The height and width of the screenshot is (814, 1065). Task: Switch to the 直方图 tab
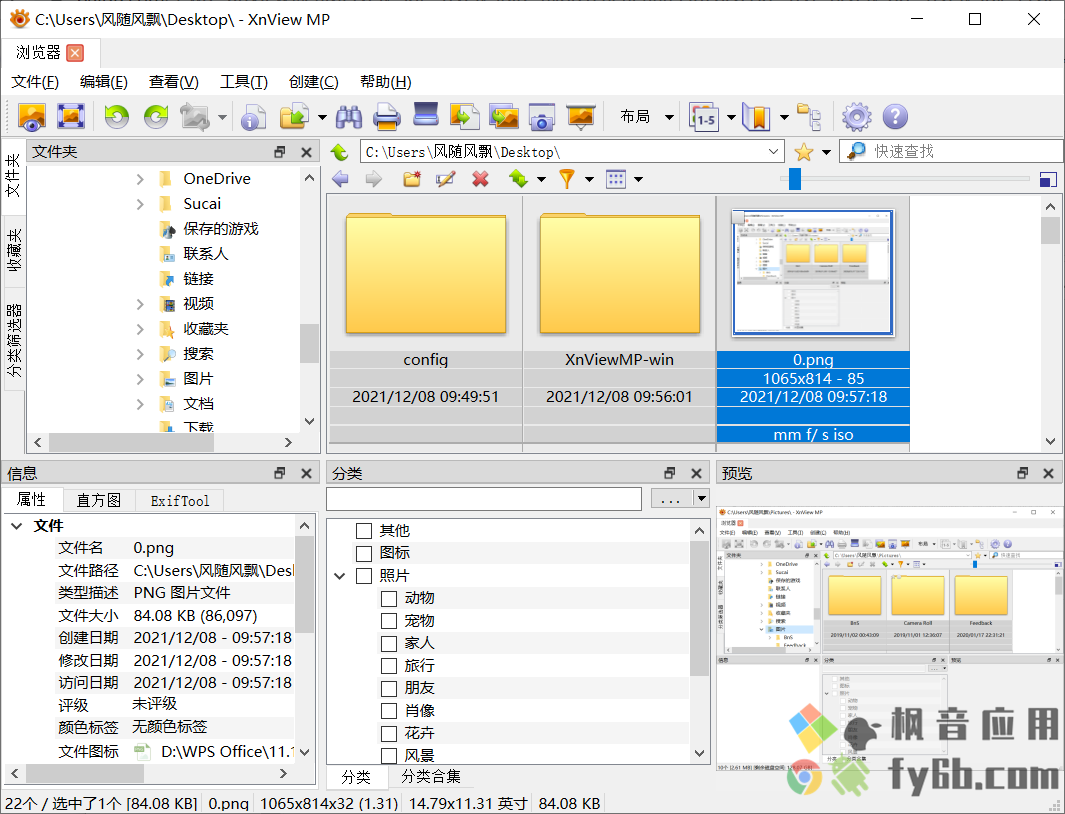(99, 501)
